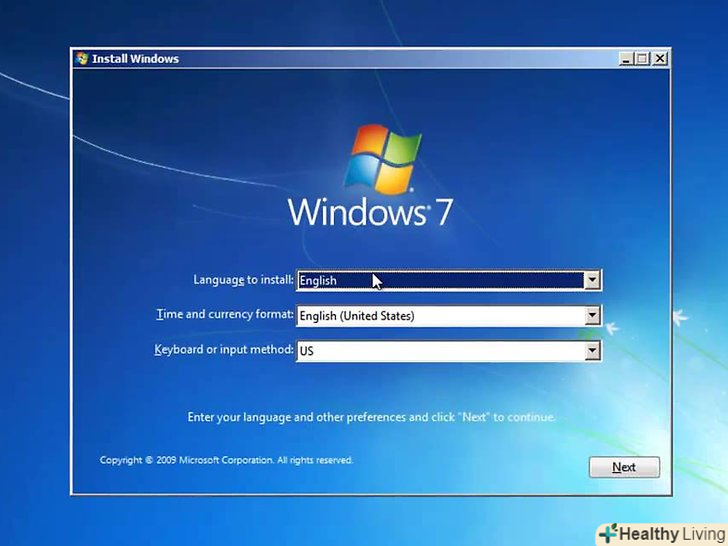Open the Language to install dropdown arrow

pos(592,280)
